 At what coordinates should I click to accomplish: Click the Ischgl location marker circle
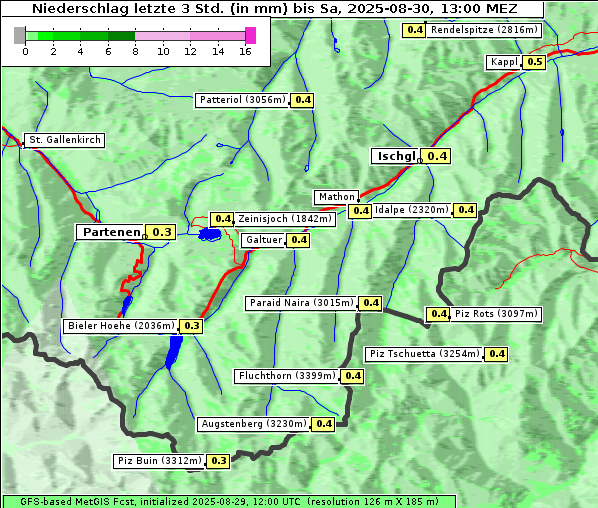pyautogui.click(x=420, y=161)
